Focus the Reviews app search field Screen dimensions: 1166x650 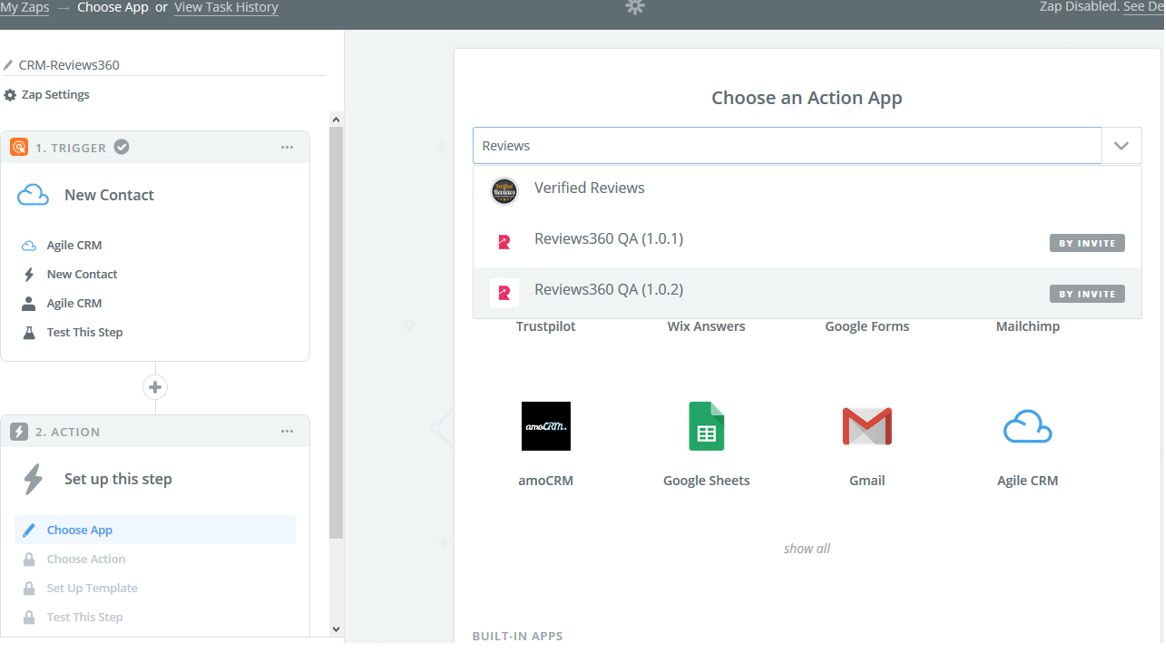(787, 146)
